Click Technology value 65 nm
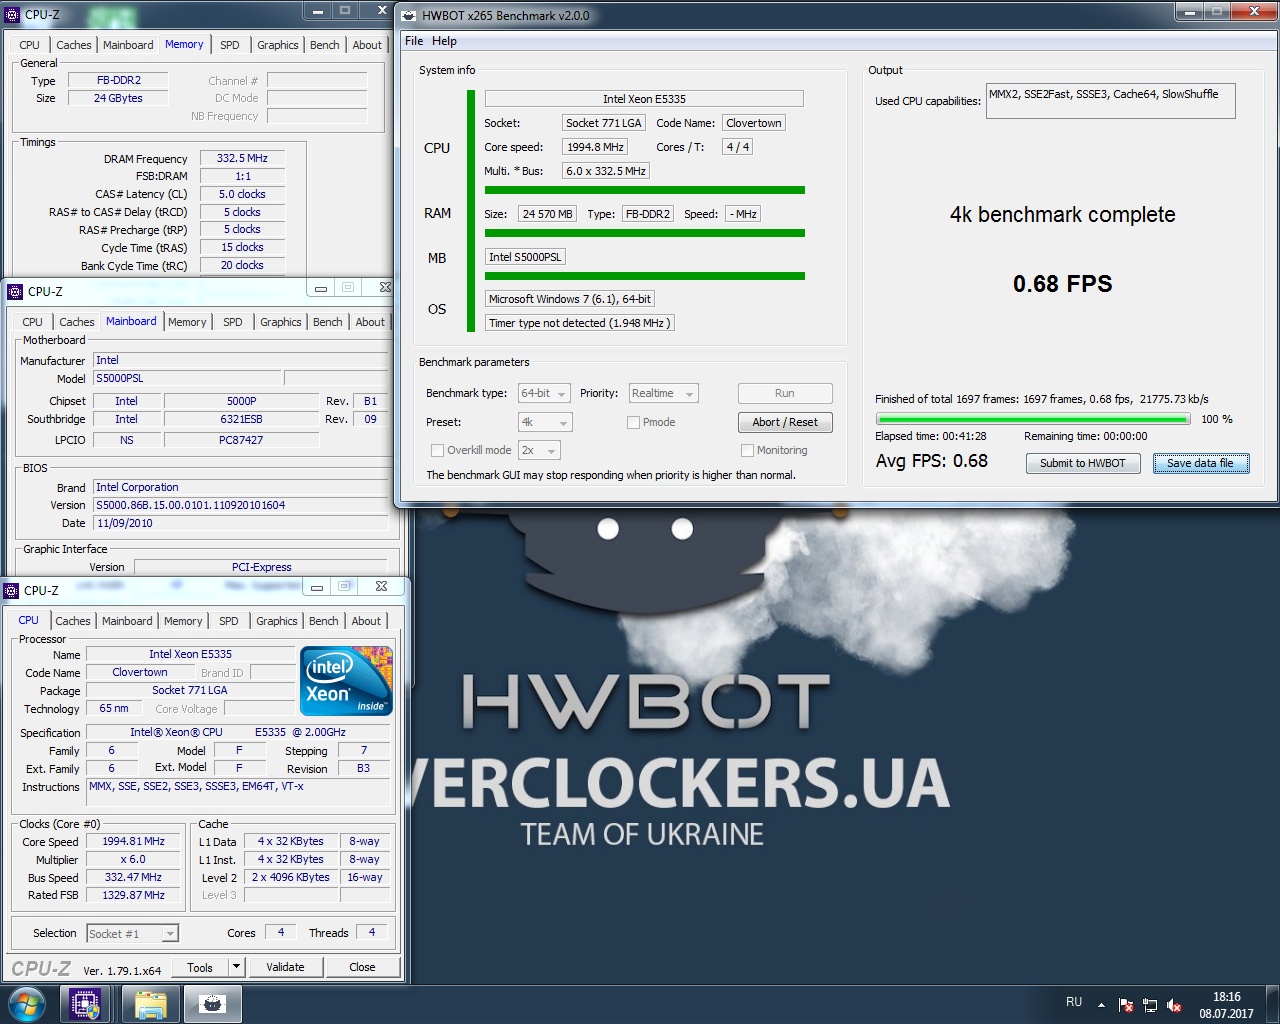This screenshot has width=1280, height=1024. [x=114, y=708]
